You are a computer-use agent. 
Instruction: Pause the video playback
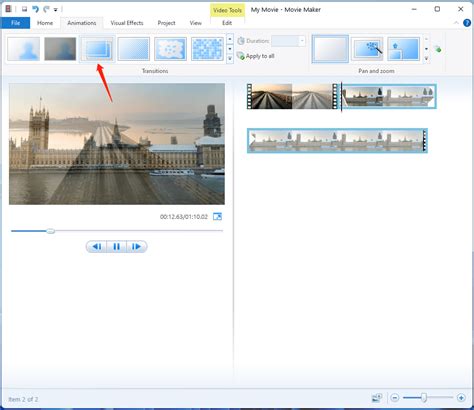[x=116, y=247]
